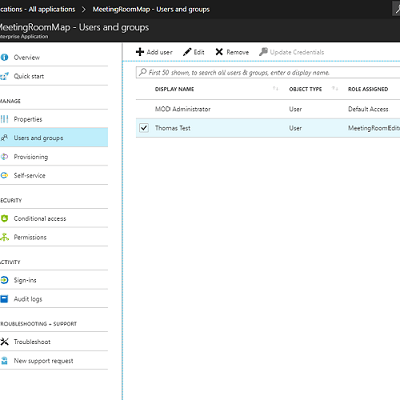The image size is (400, 400).
Task: Sort by Object Type arrows
Action: (335, 89)
